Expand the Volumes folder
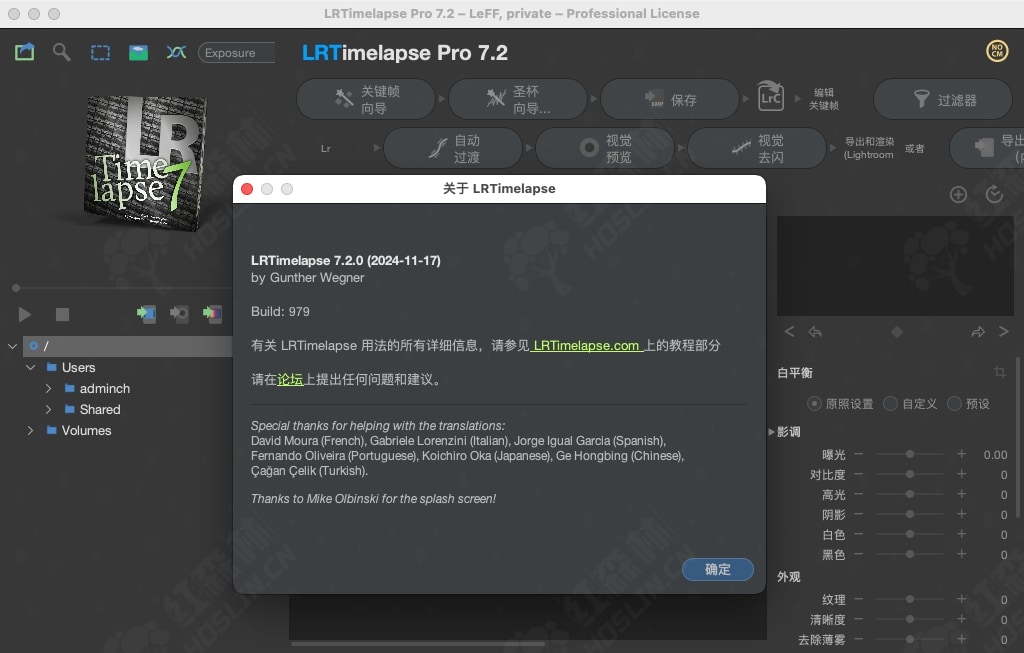The image size is (1024, 653). point(30,430)
